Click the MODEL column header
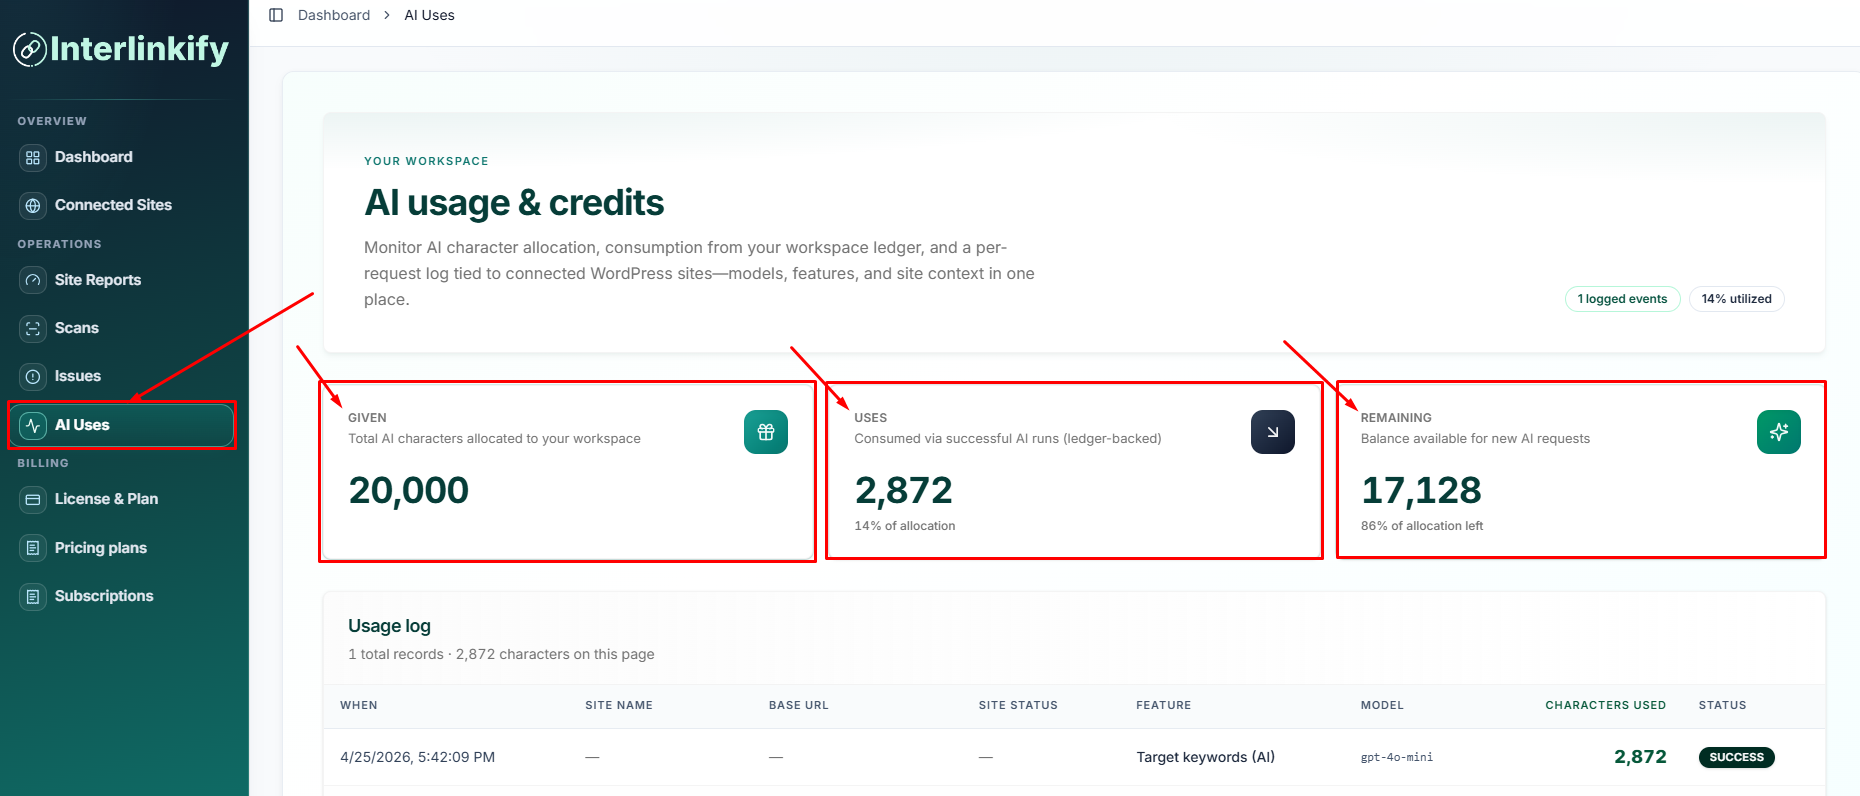Image resolution: width=1860 pixels, height=796 pixels. [x=1382, y=705]
